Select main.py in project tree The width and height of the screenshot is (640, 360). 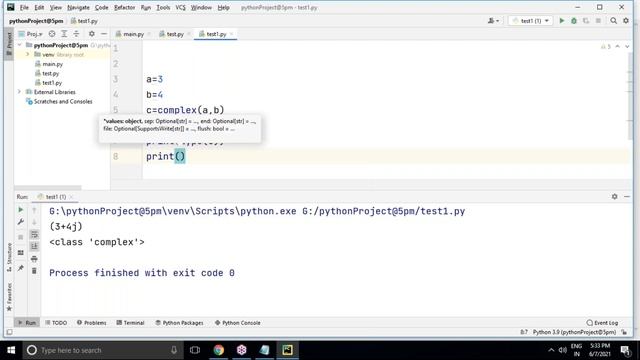tap(53, 64)
